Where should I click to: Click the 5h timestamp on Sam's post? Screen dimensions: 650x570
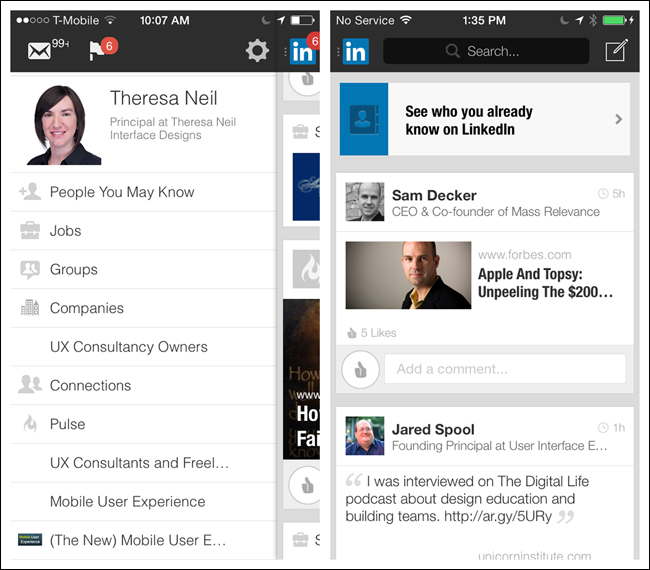(611, 194)
